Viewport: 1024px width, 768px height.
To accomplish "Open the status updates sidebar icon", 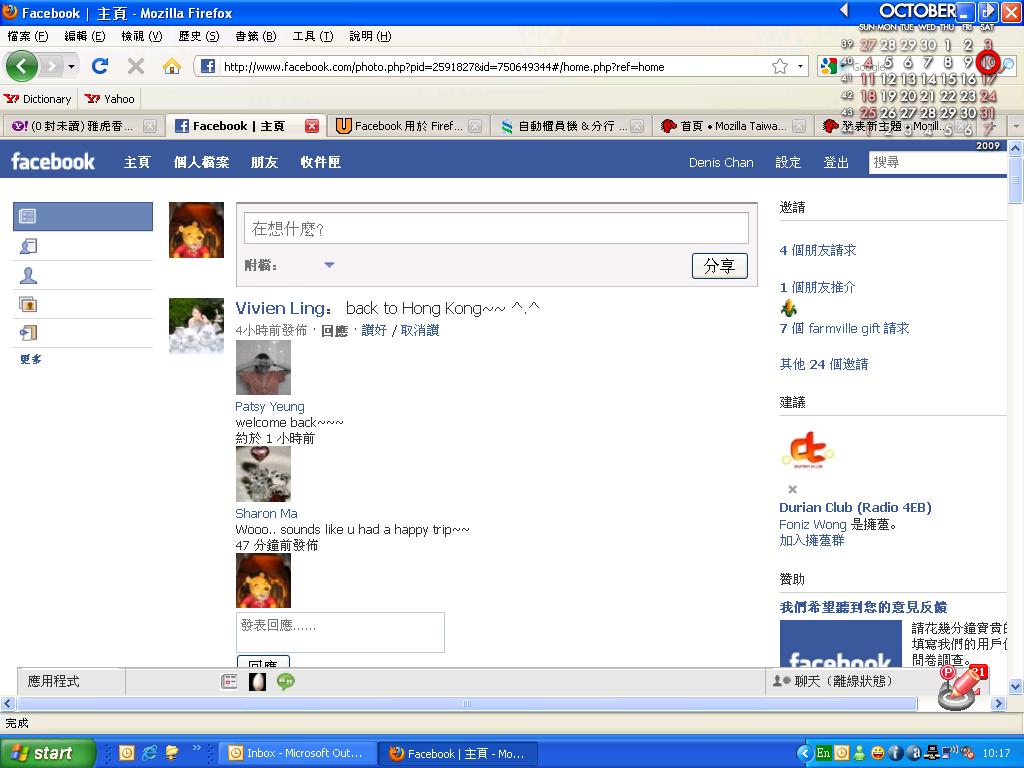I will pyautogui.click(x=28, y=246).
